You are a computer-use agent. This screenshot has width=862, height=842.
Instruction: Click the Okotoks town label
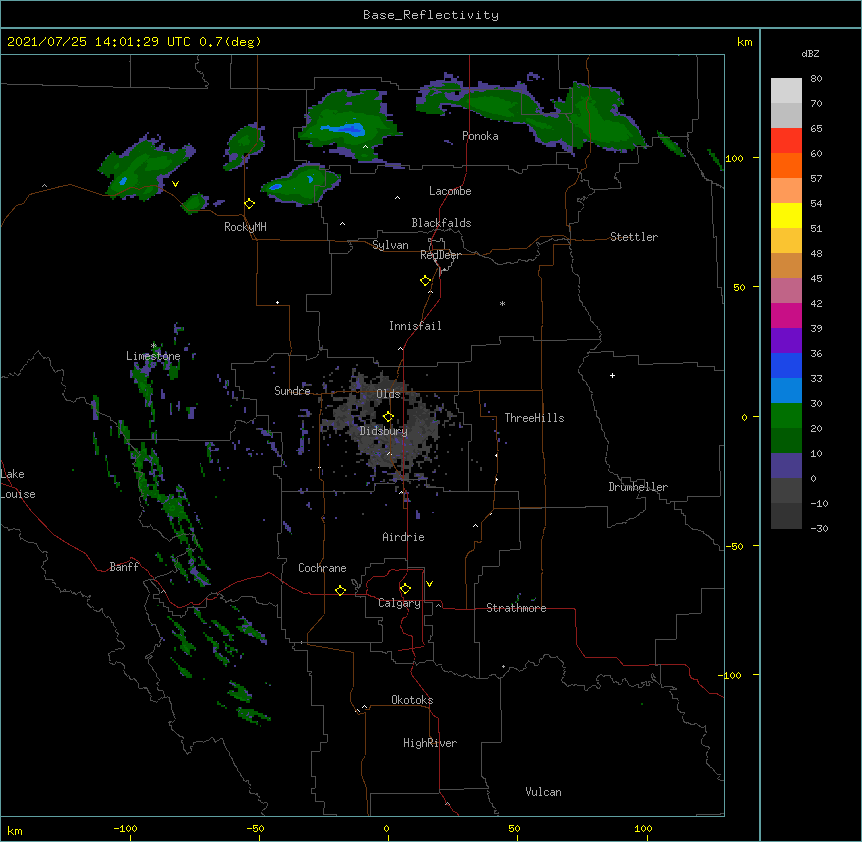(x=412, y=700)
